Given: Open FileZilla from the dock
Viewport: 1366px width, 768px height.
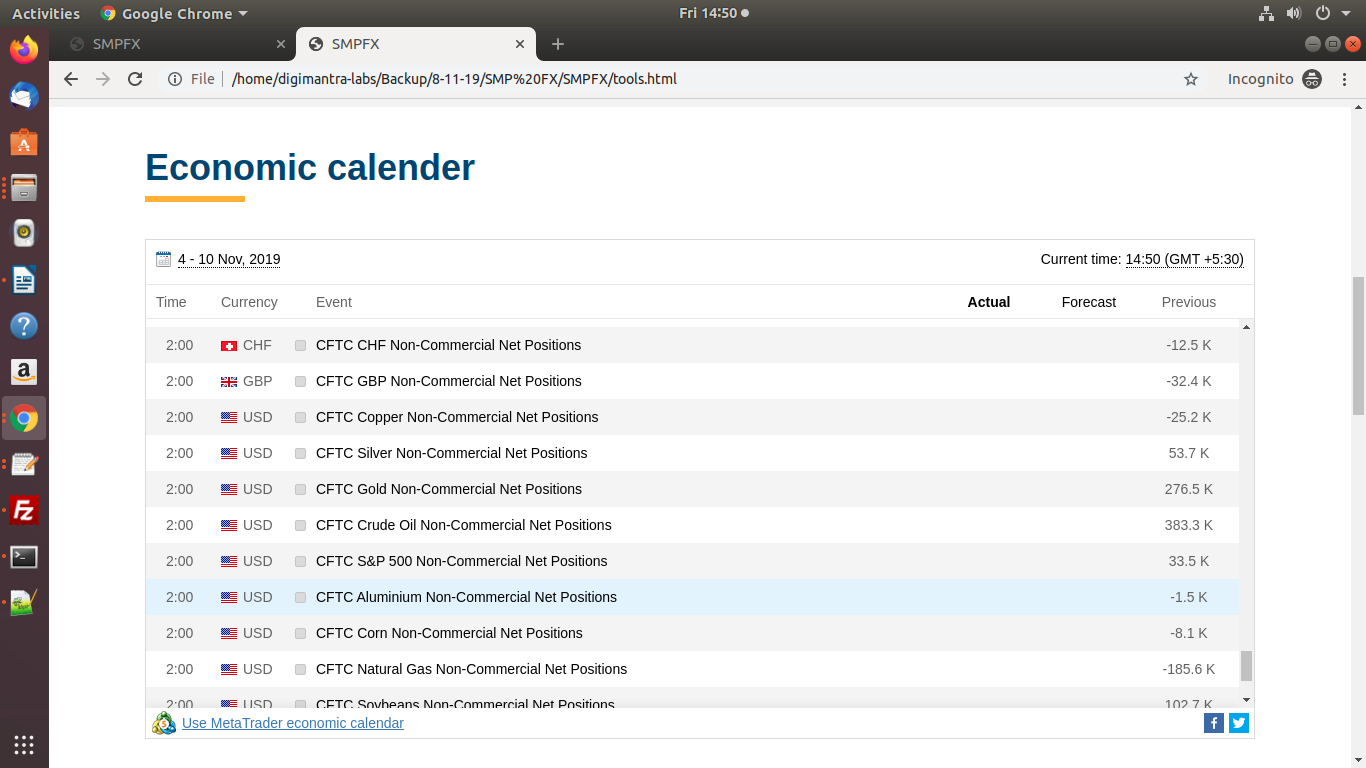Looking at the screenshot, I should pos(24,511).
